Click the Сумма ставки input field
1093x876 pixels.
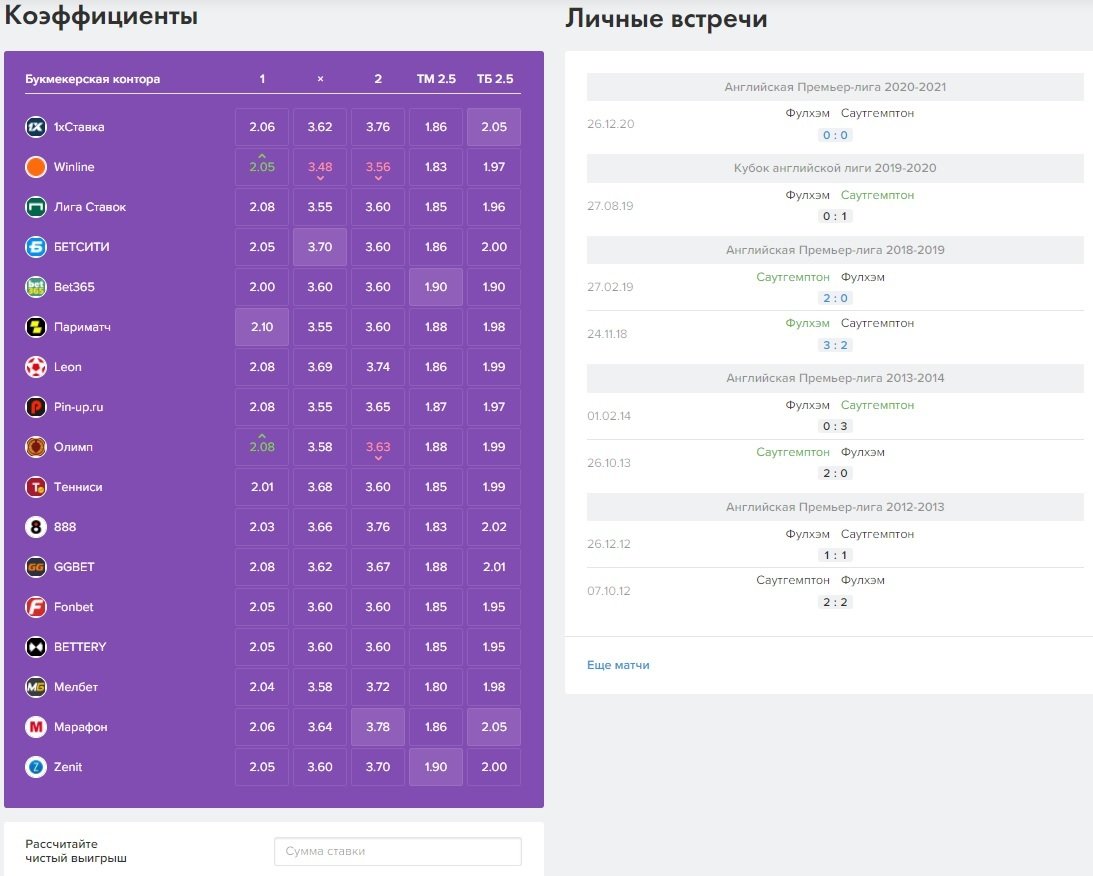click(x=397, y=851)
